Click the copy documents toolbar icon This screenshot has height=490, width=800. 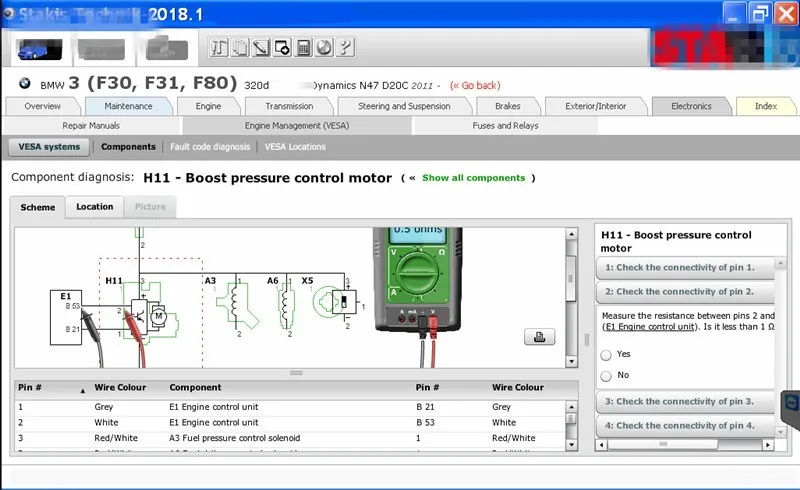click(x=240, y=47)
